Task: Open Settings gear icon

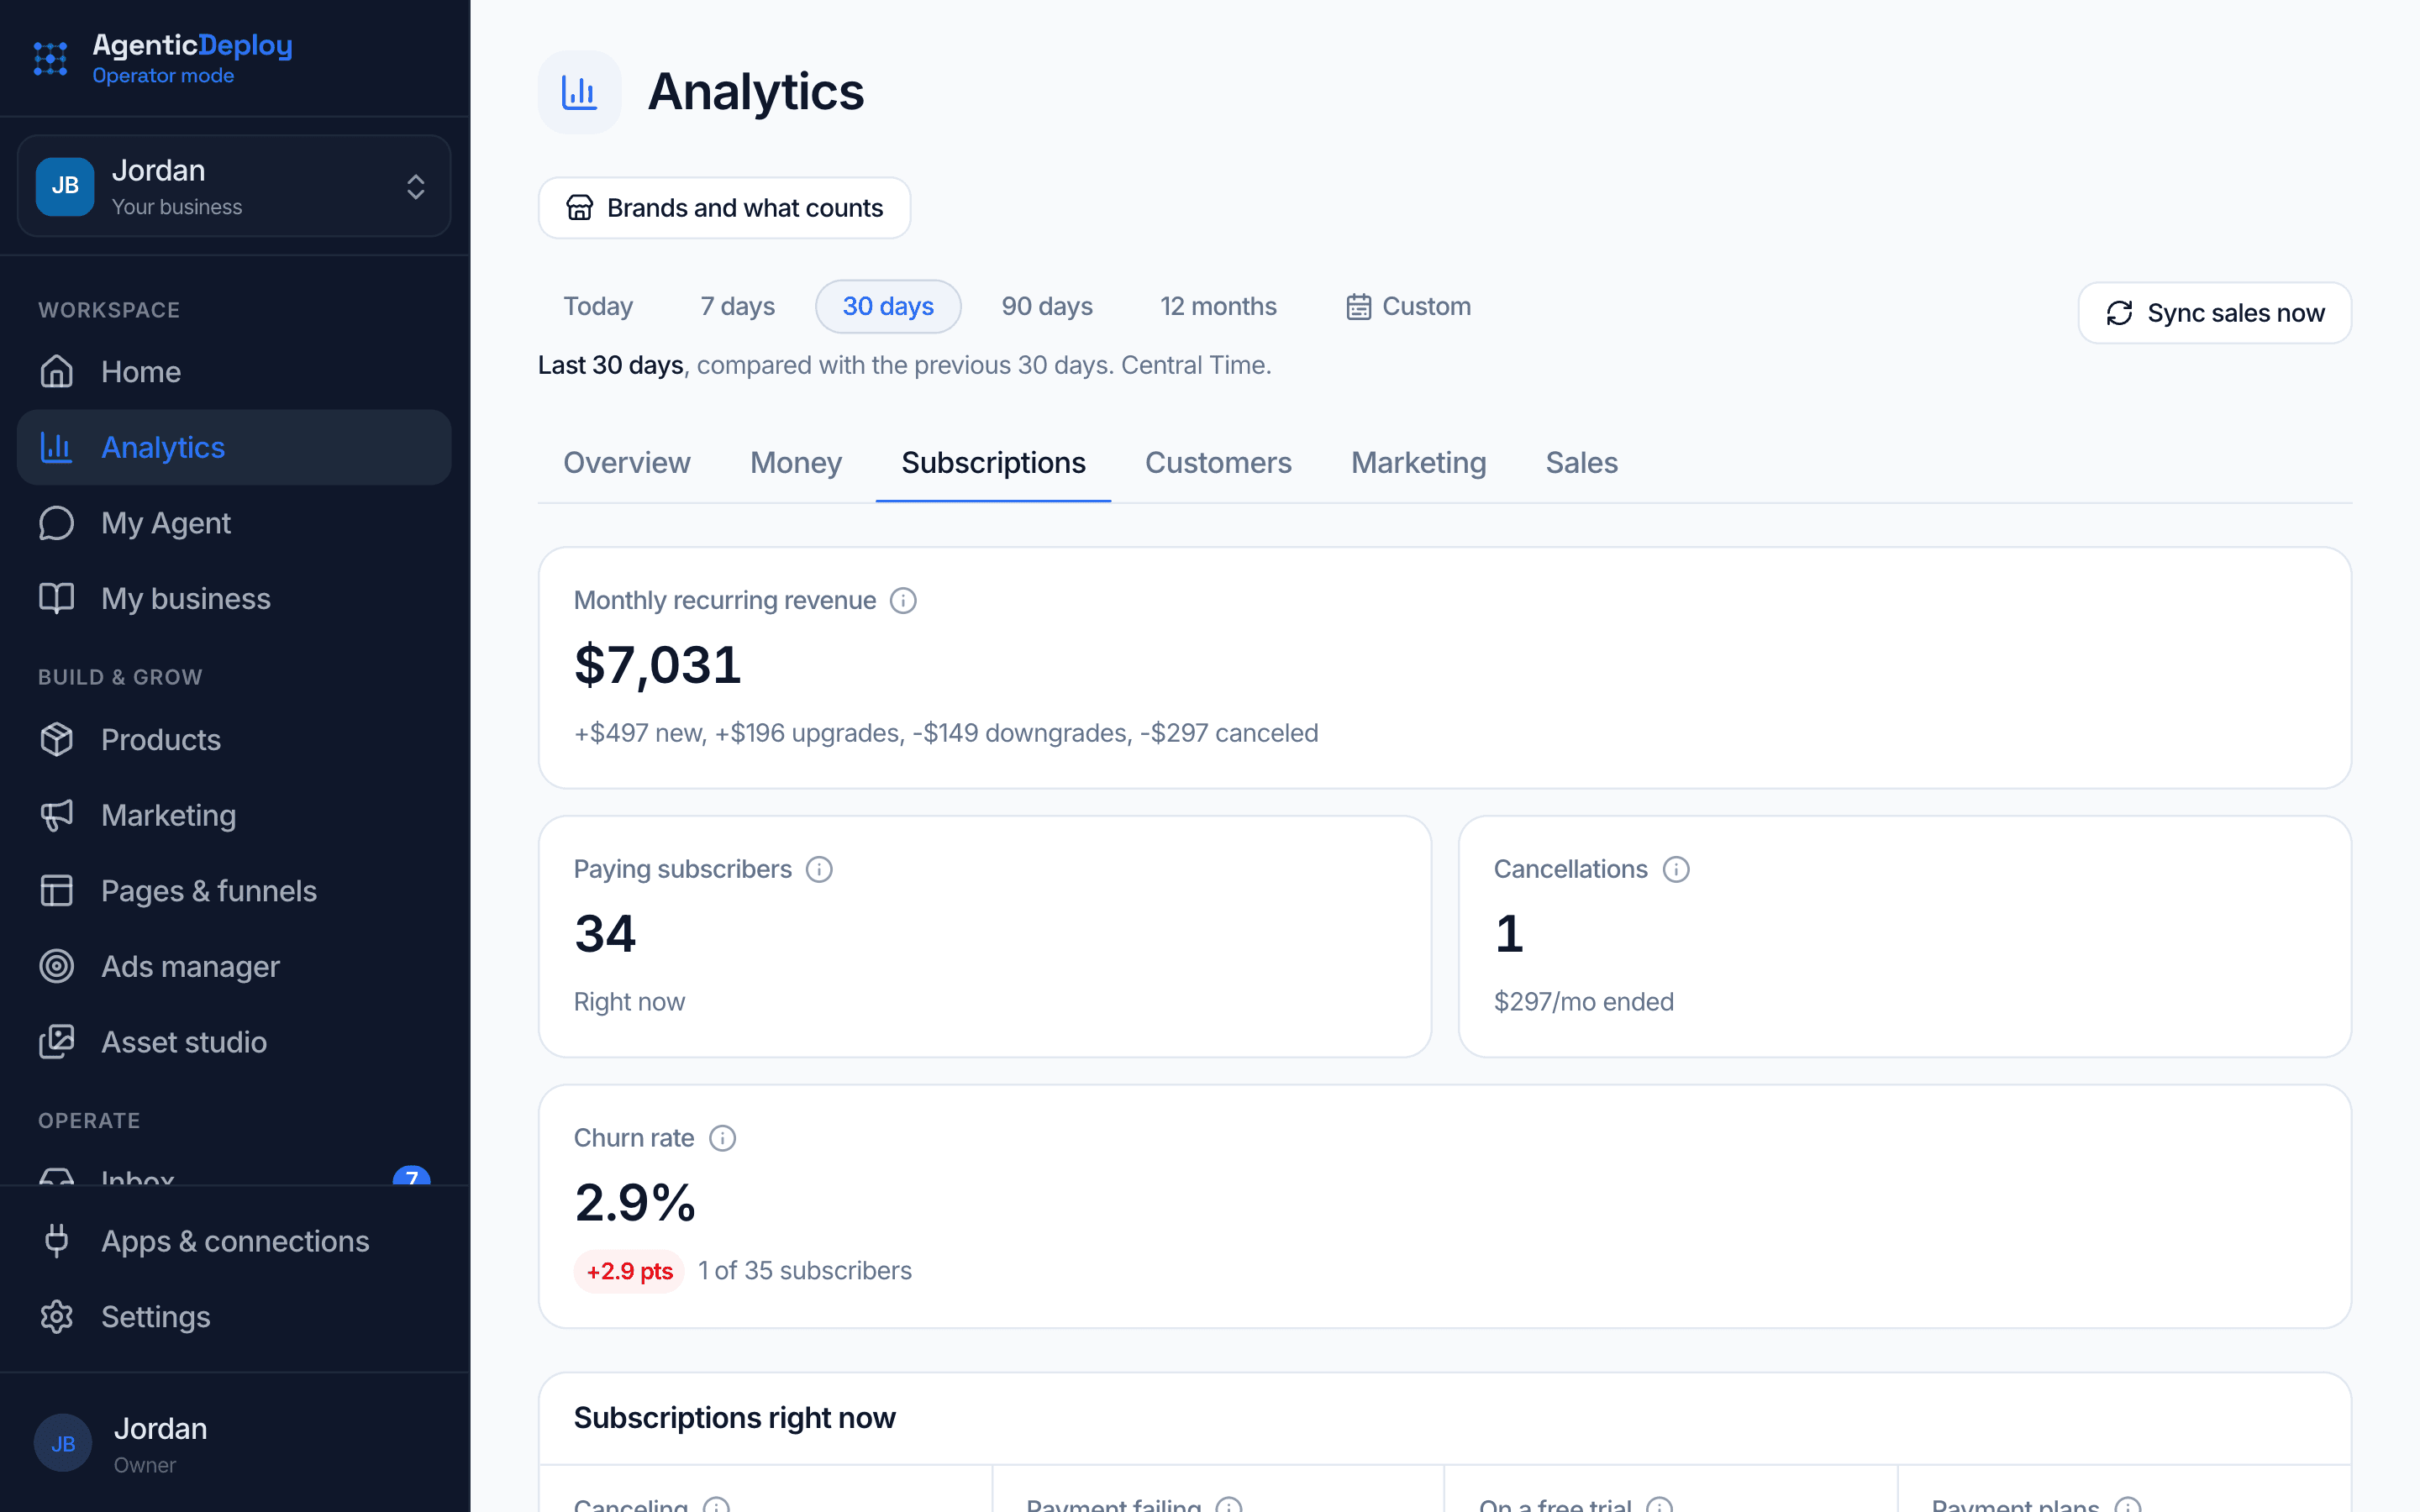Action: tap(56, 1317)
